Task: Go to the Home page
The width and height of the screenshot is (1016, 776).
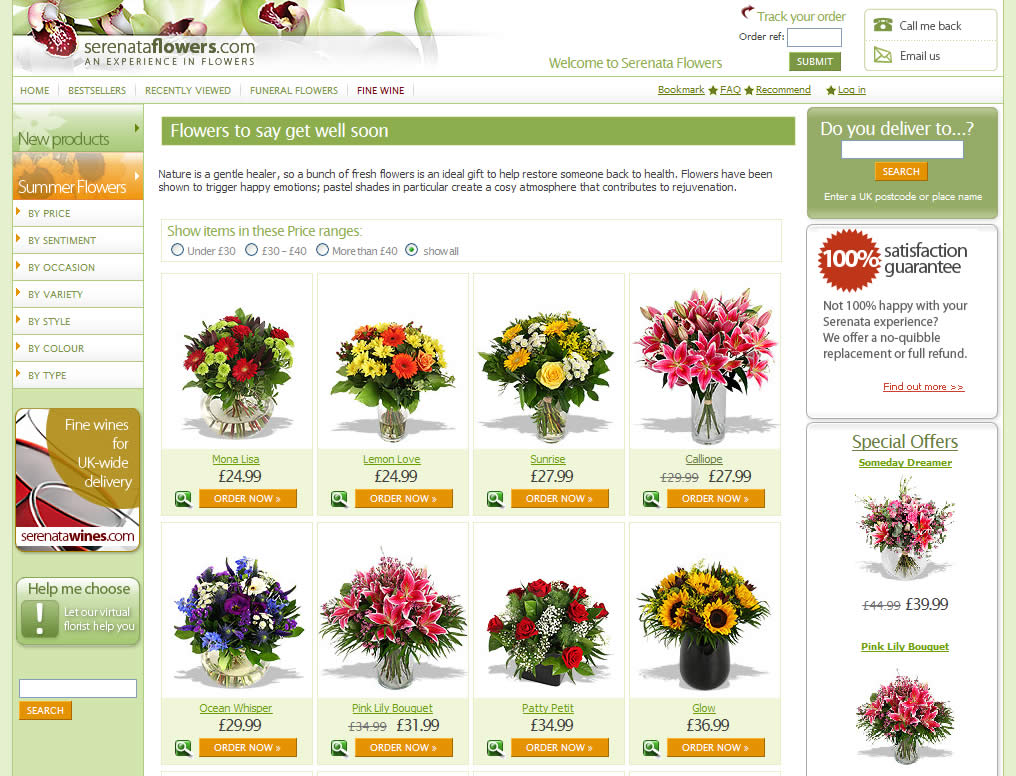Action: pos(35,91)
